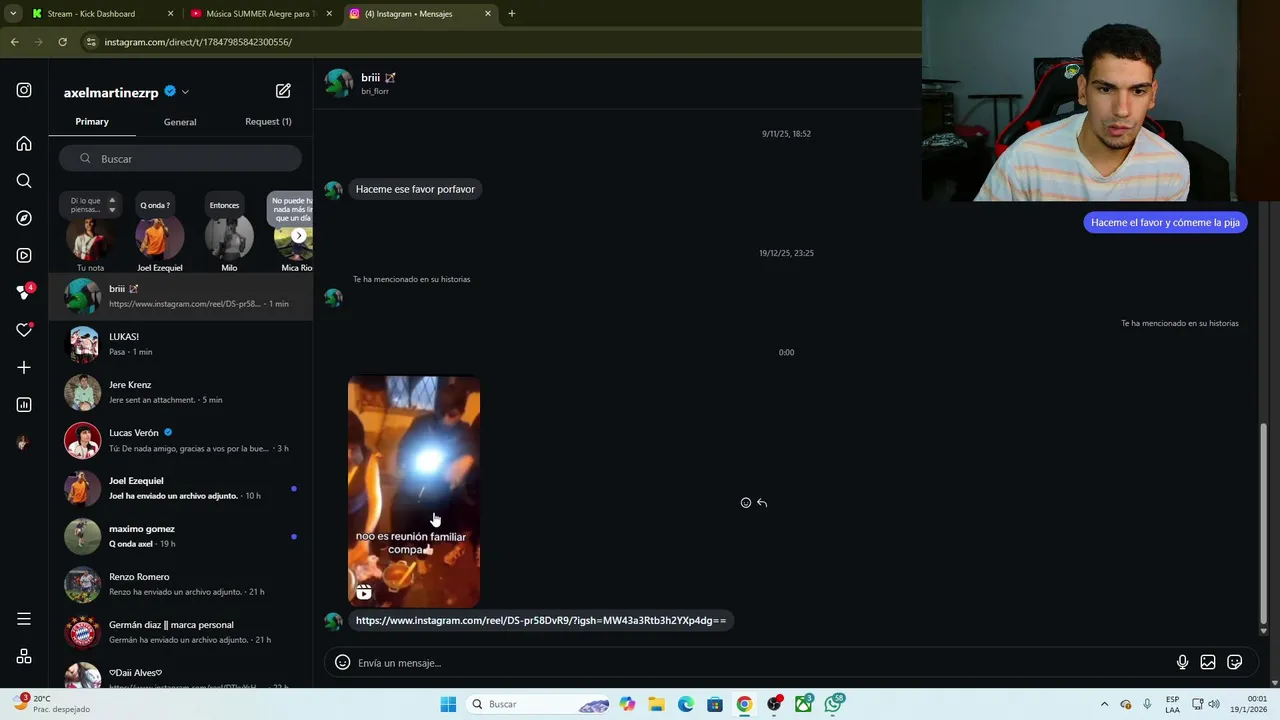Click the sent blue message bubble
Viewport: 1280px width, 720px height.
pos(1165,222)
